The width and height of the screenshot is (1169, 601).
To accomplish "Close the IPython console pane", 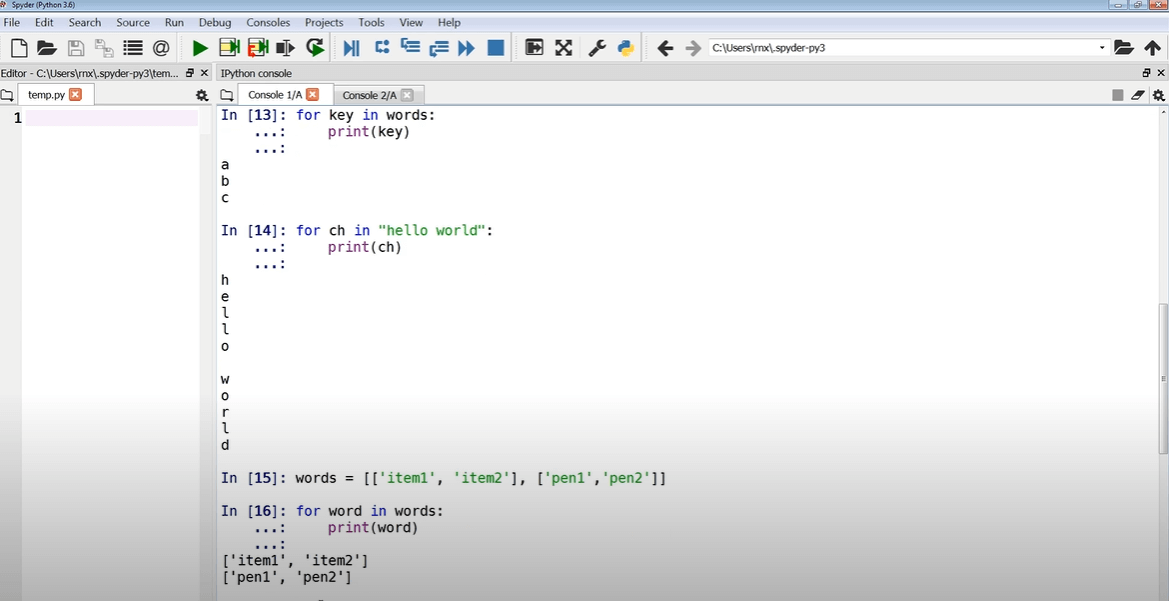I will pos(1161,73).
